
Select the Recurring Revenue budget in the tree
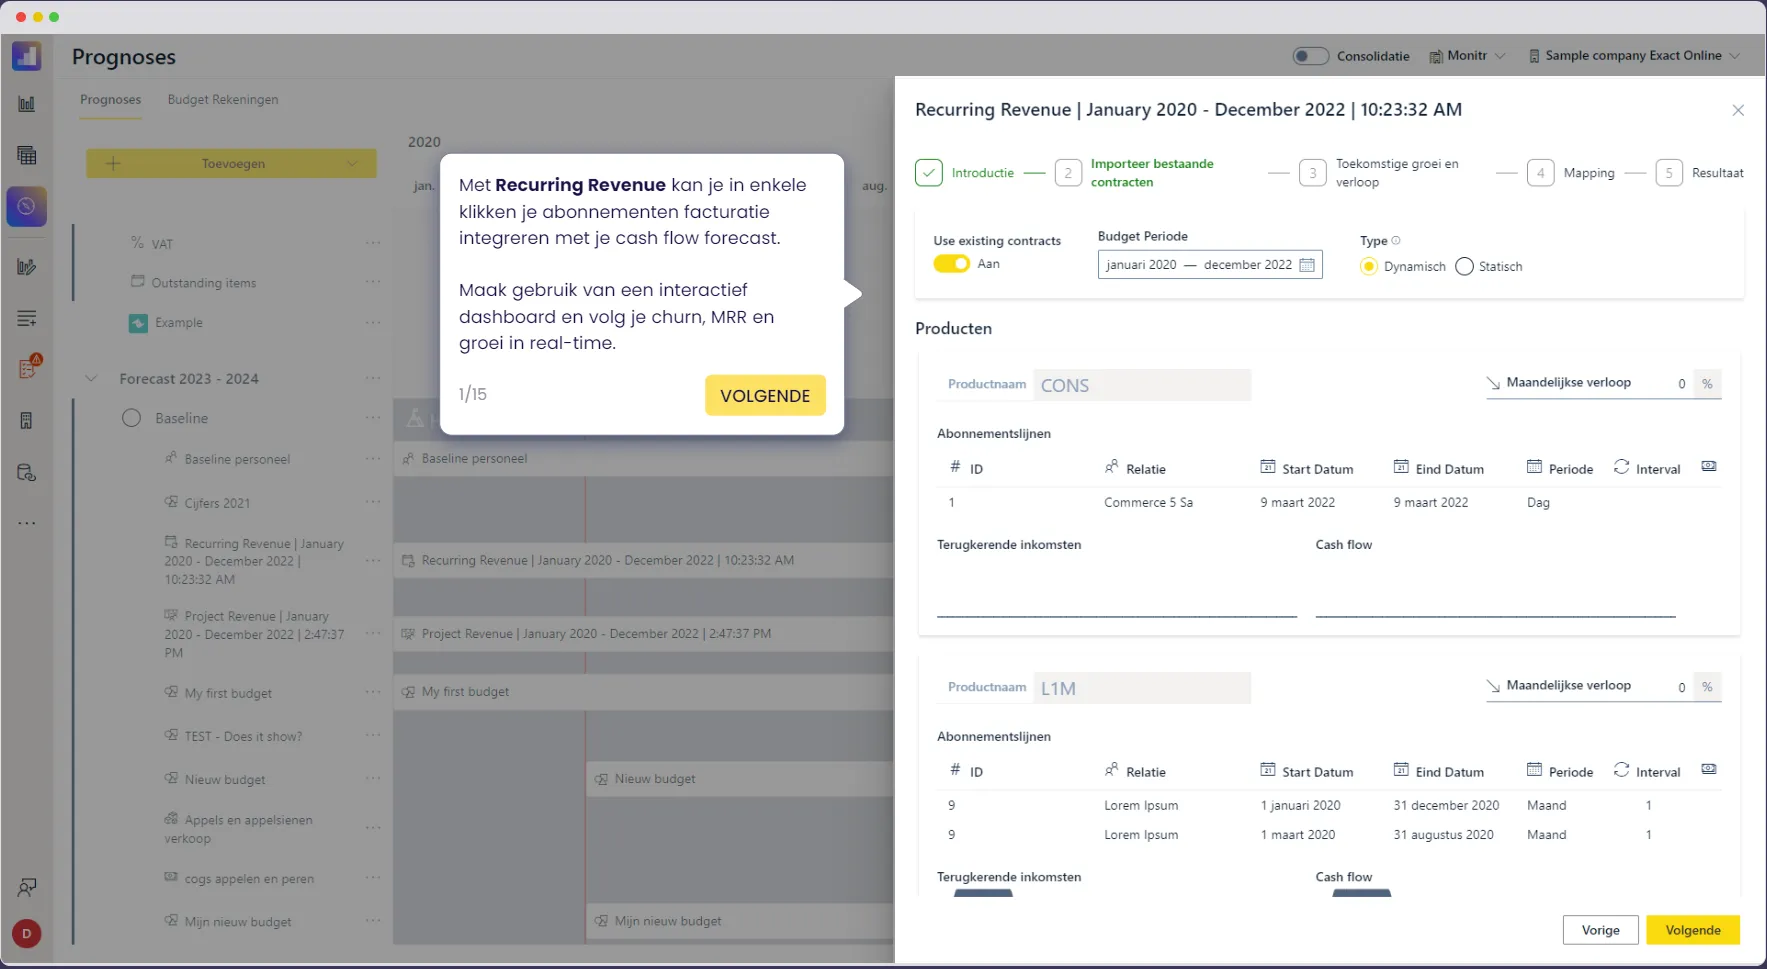[x=254, y=561]
